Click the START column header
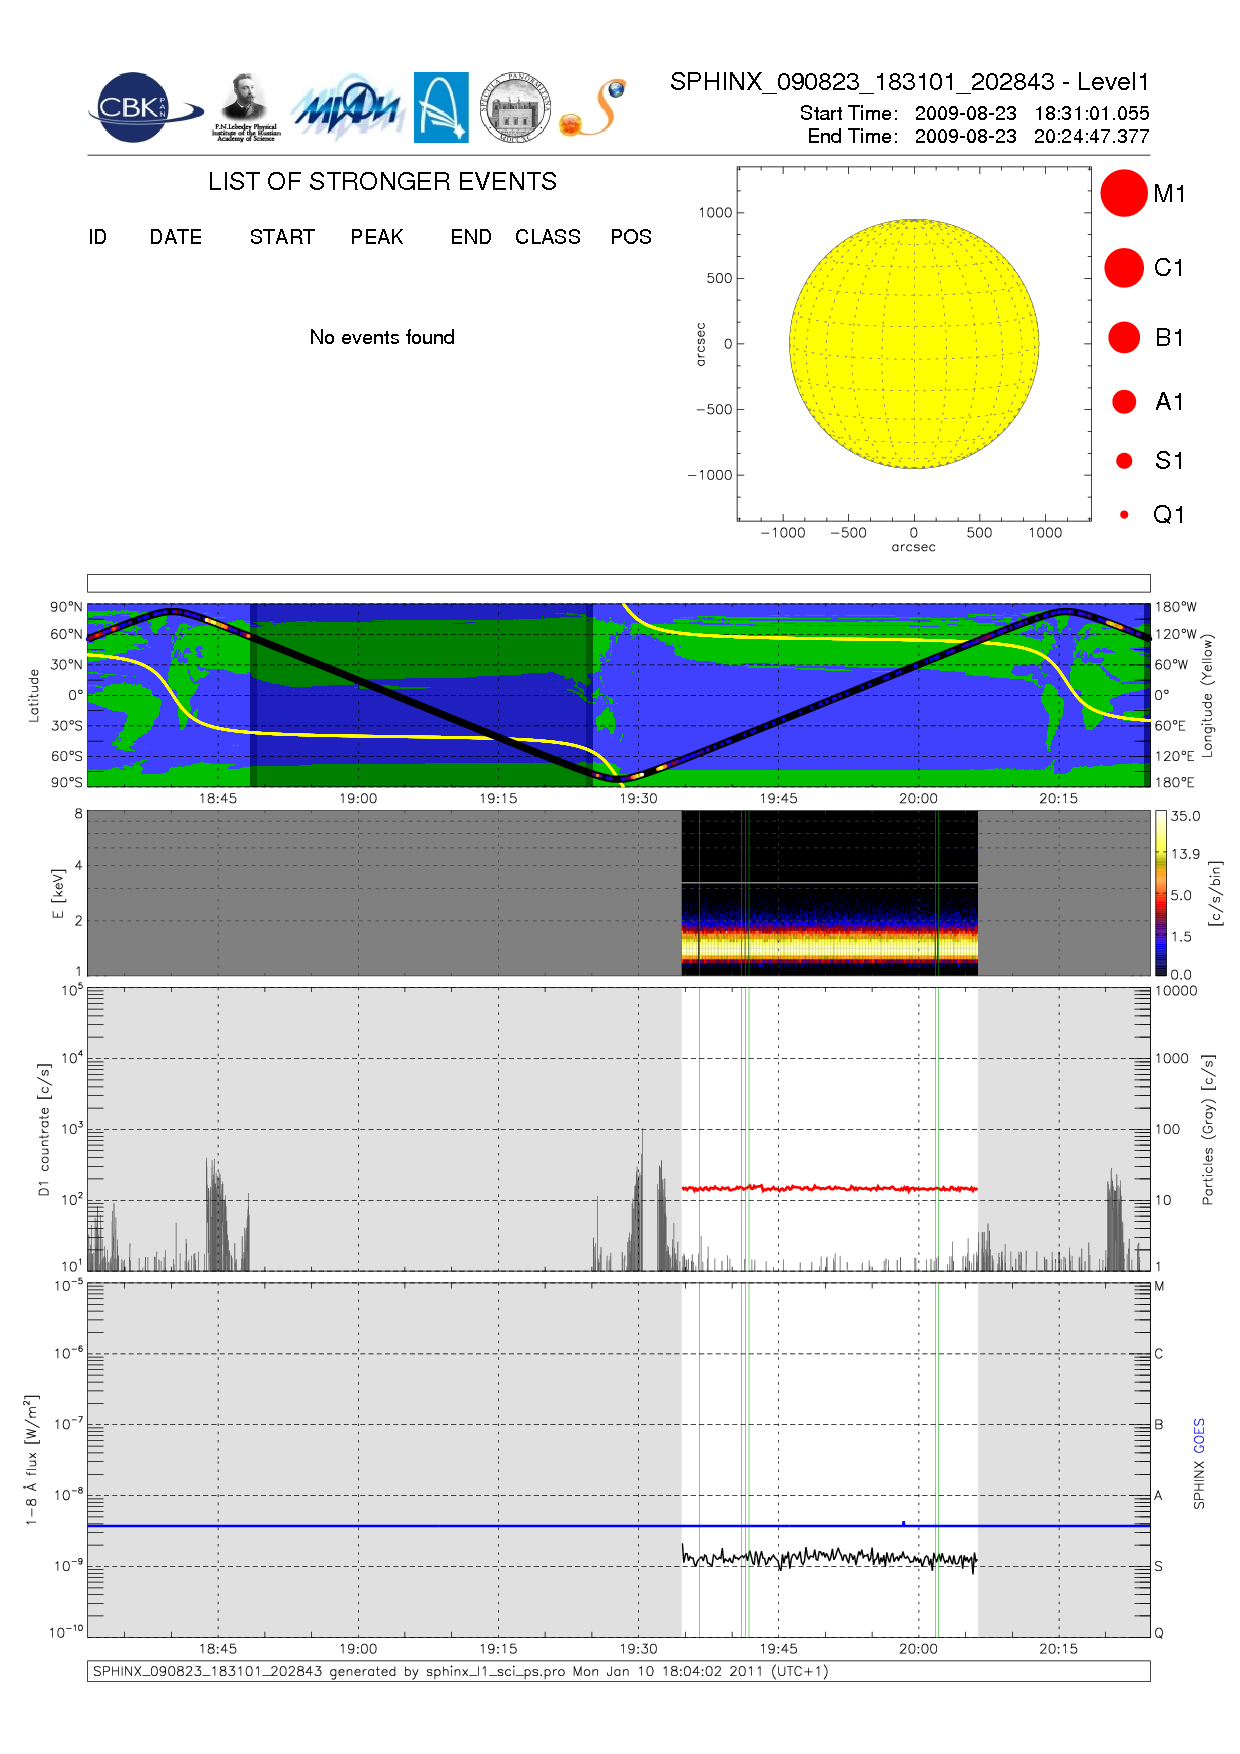 282,237
